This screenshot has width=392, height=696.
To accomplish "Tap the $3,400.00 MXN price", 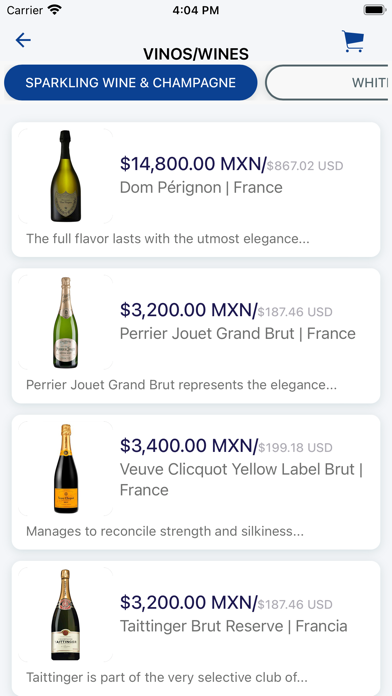I will click(x=189, y=445).
